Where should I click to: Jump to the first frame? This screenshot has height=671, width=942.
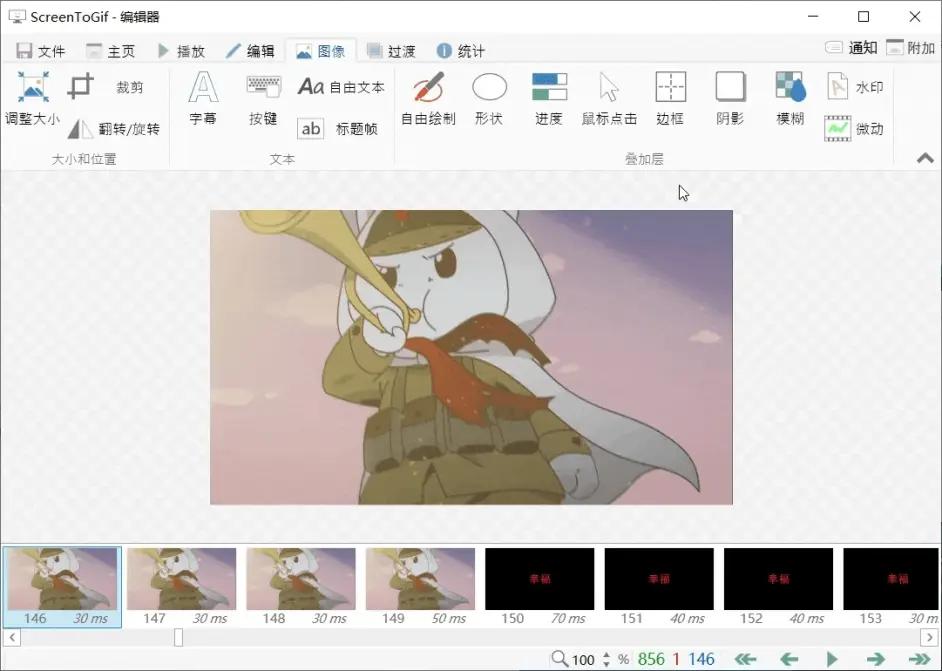click(746, 659)
